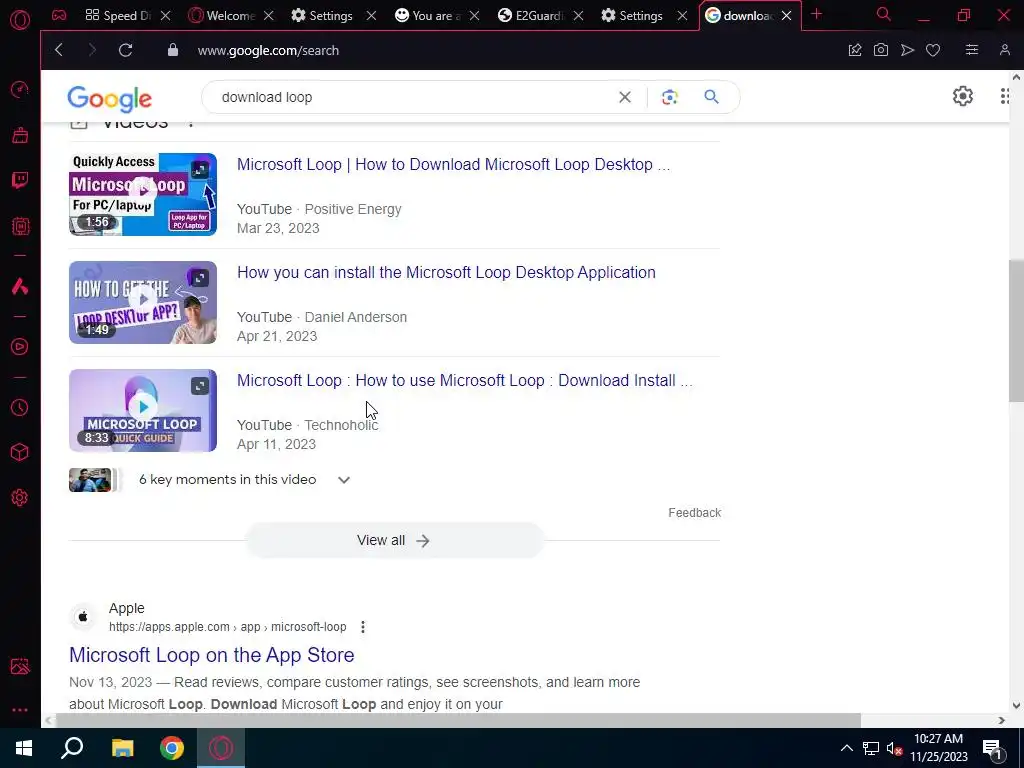Open Extensions cube icon in sidebar

20,452
